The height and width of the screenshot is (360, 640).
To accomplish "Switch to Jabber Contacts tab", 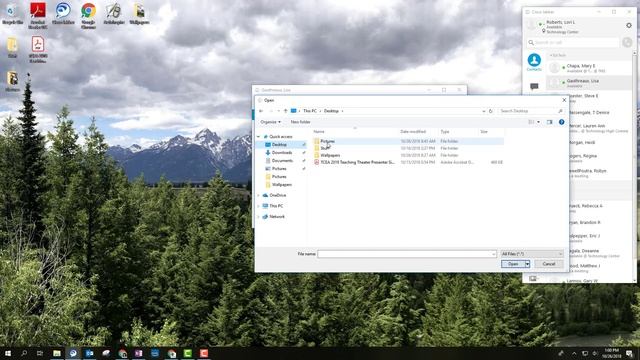I will (534, 62).
